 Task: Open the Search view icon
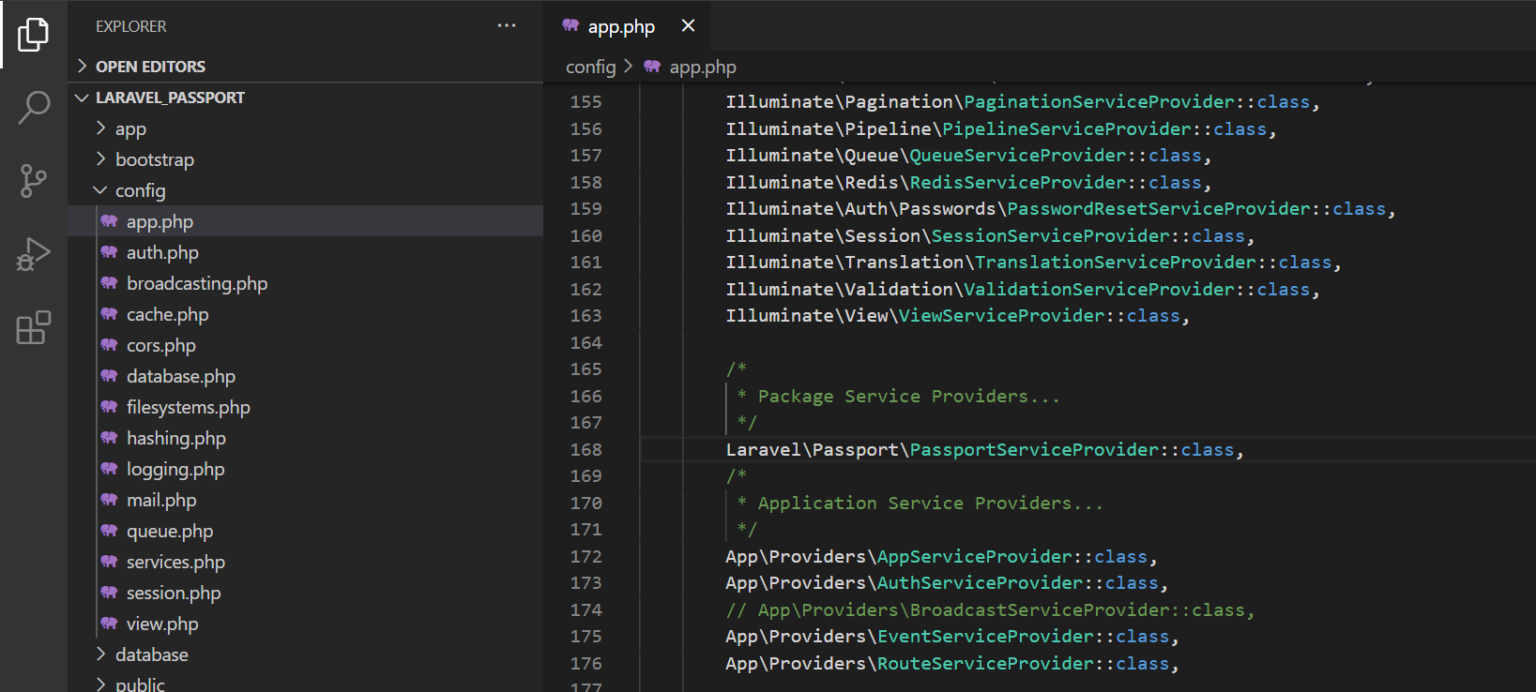pos(33,107)
